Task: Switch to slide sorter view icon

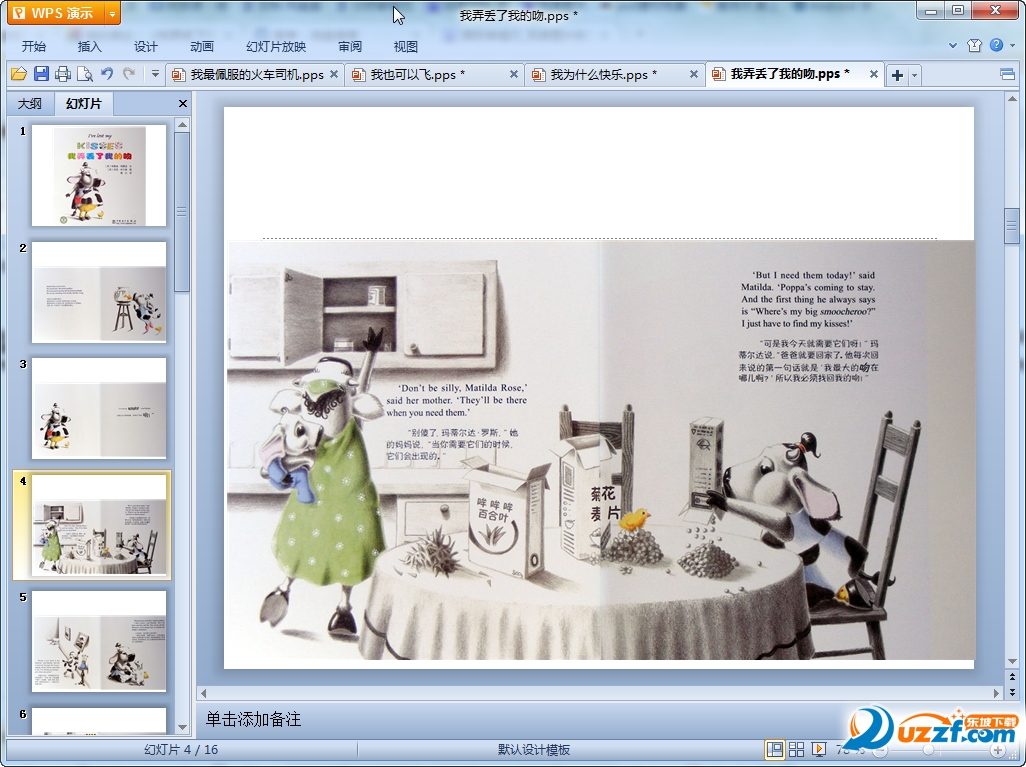Action: pyautogui.click(x=796, y=749)
